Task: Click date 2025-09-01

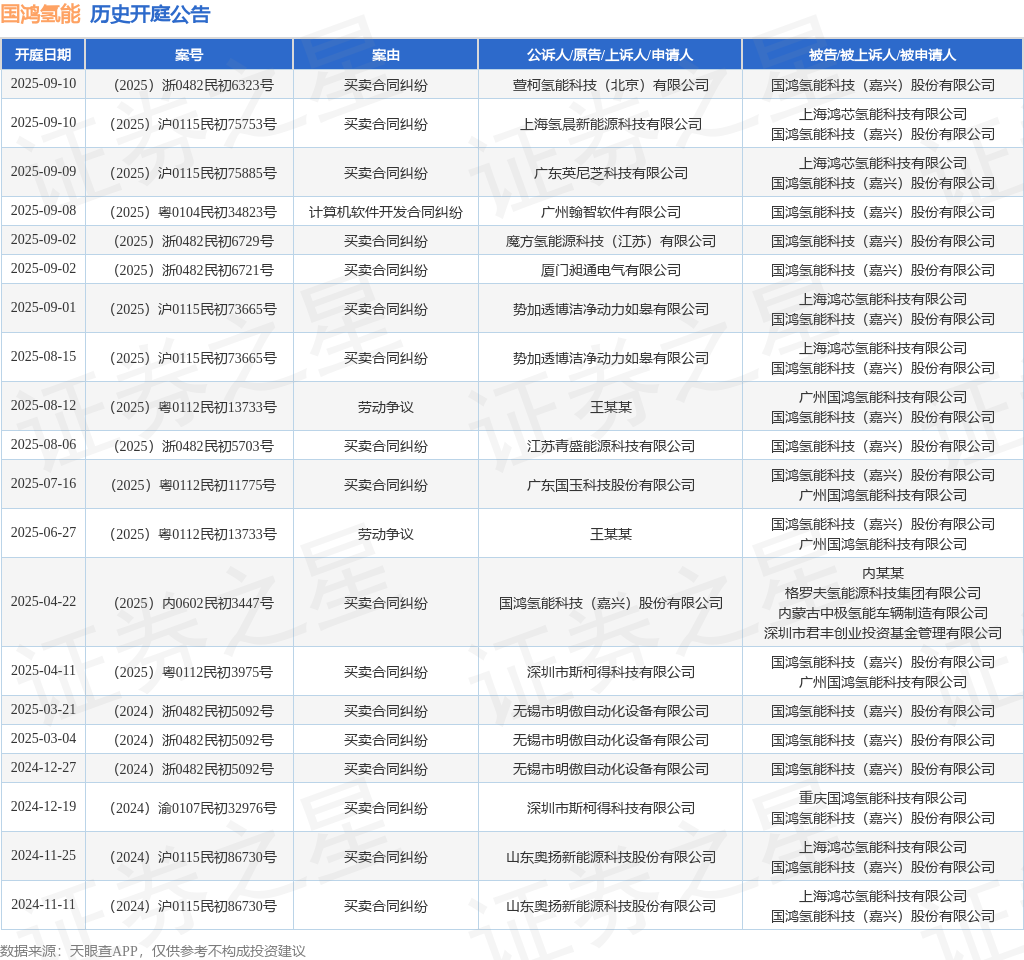Action: pos(43,307)
